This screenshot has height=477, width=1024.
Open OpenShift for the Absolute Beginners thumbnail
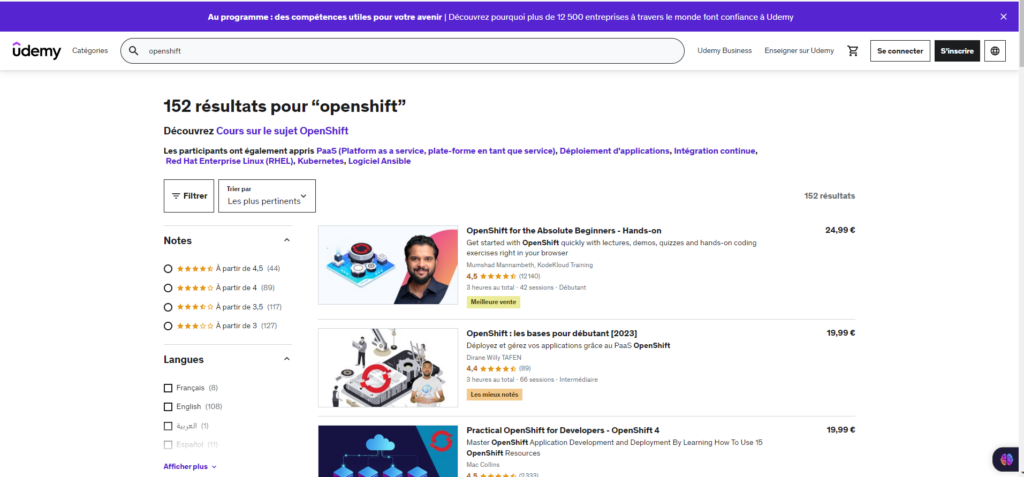point(388,265)
